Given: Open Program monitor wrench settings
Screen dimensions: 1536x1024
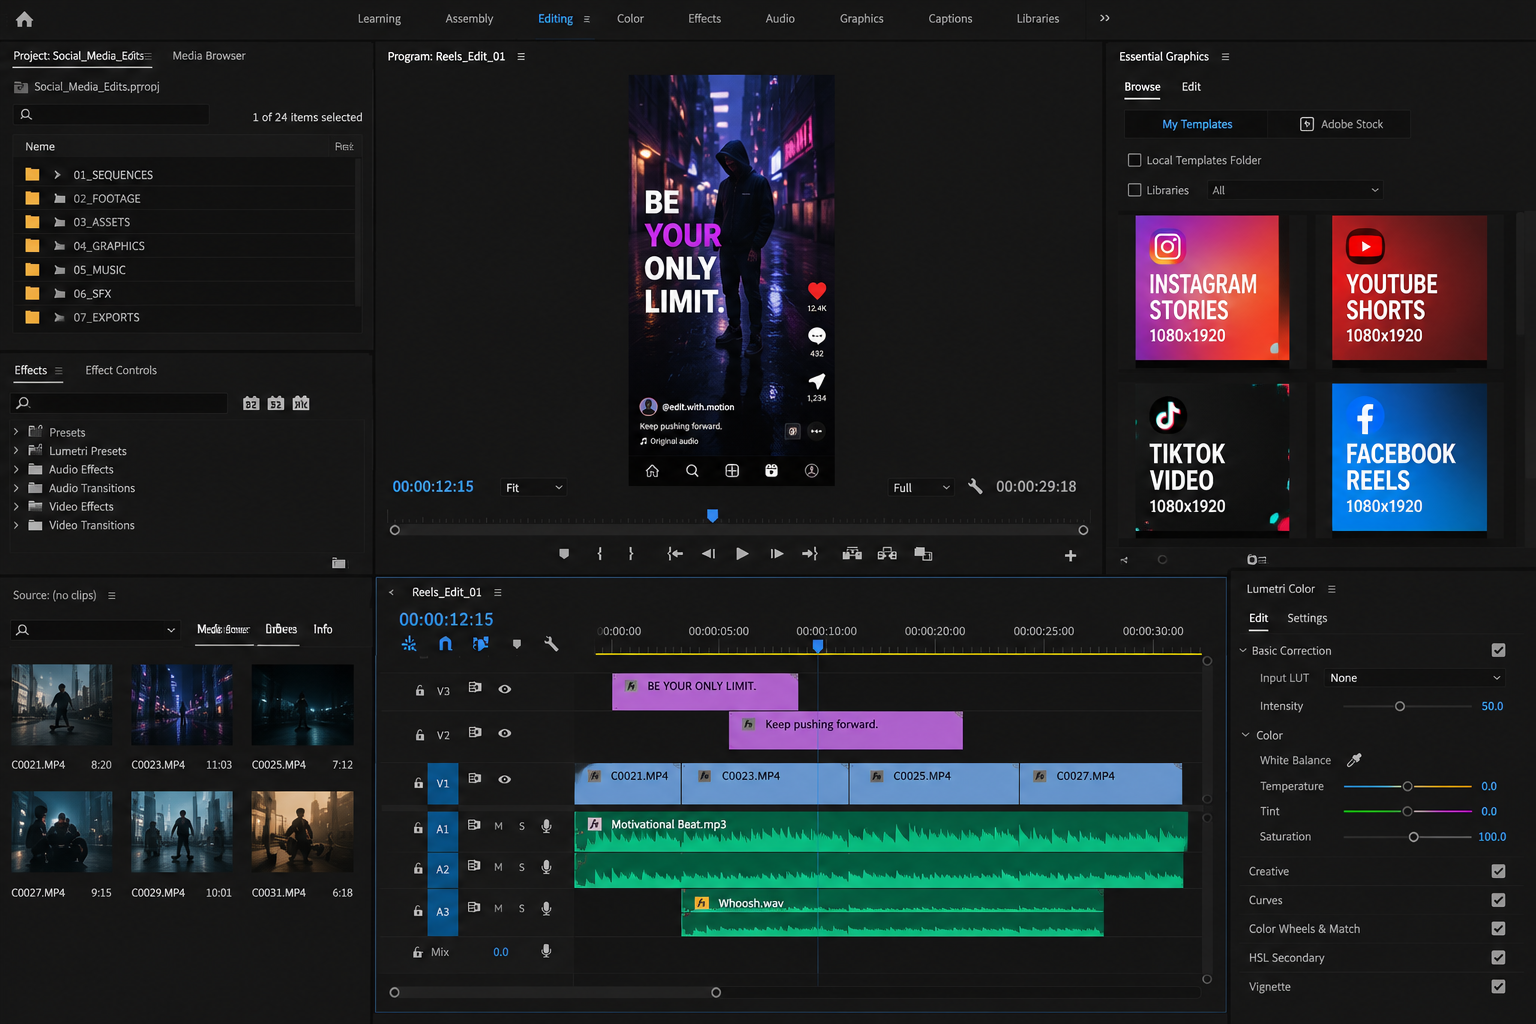Looking at the screenshot, I should (975, 487).
